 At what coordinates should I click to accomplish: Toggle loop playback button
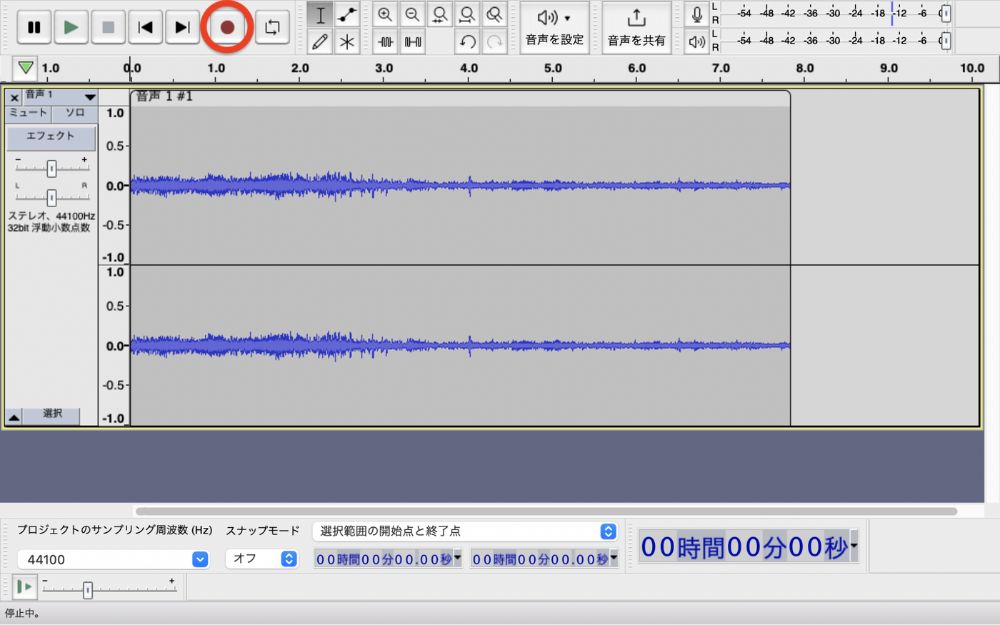[272, 27]
